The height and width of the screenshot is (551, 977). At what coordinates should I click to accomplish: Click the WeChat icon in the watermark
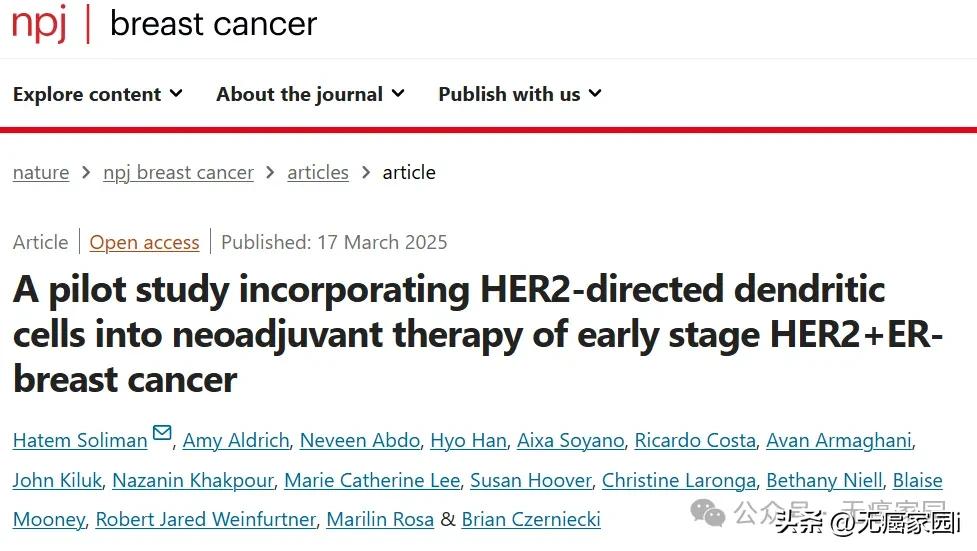pos(711,514)
